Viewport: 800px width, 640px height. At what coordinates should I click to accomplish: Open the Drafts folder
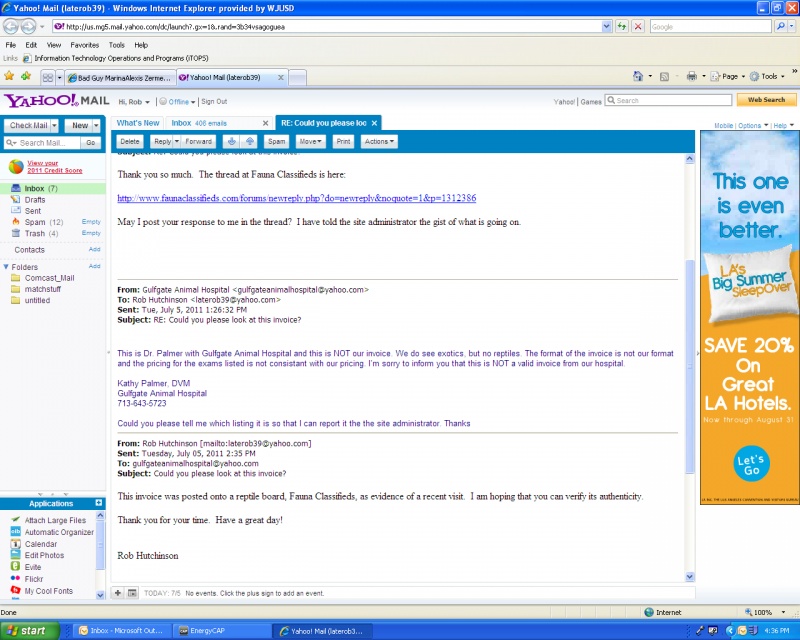tap(35, 200)
